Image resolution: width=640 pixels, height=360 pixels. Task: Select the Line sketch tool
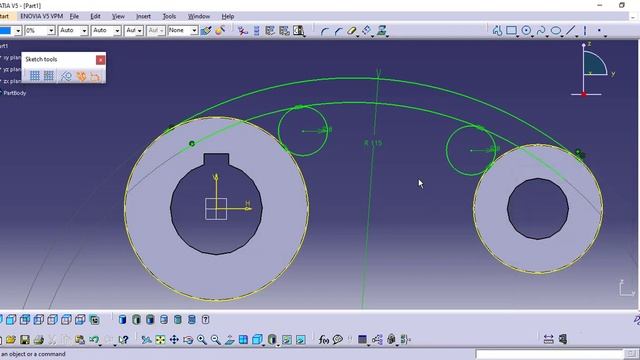tap(570, 31)
